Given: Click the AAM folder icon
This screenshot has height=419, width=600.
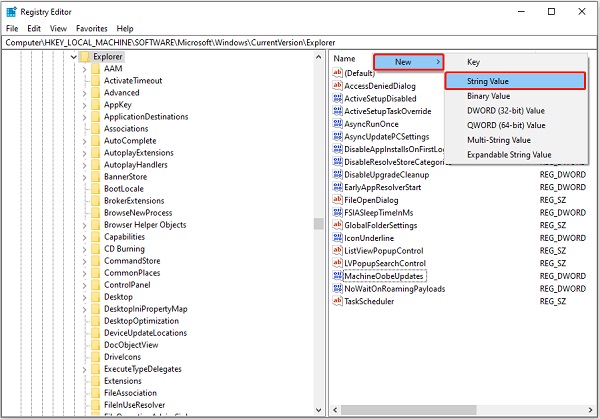Looking at the screenshot, I should click(x=96, y=68).
